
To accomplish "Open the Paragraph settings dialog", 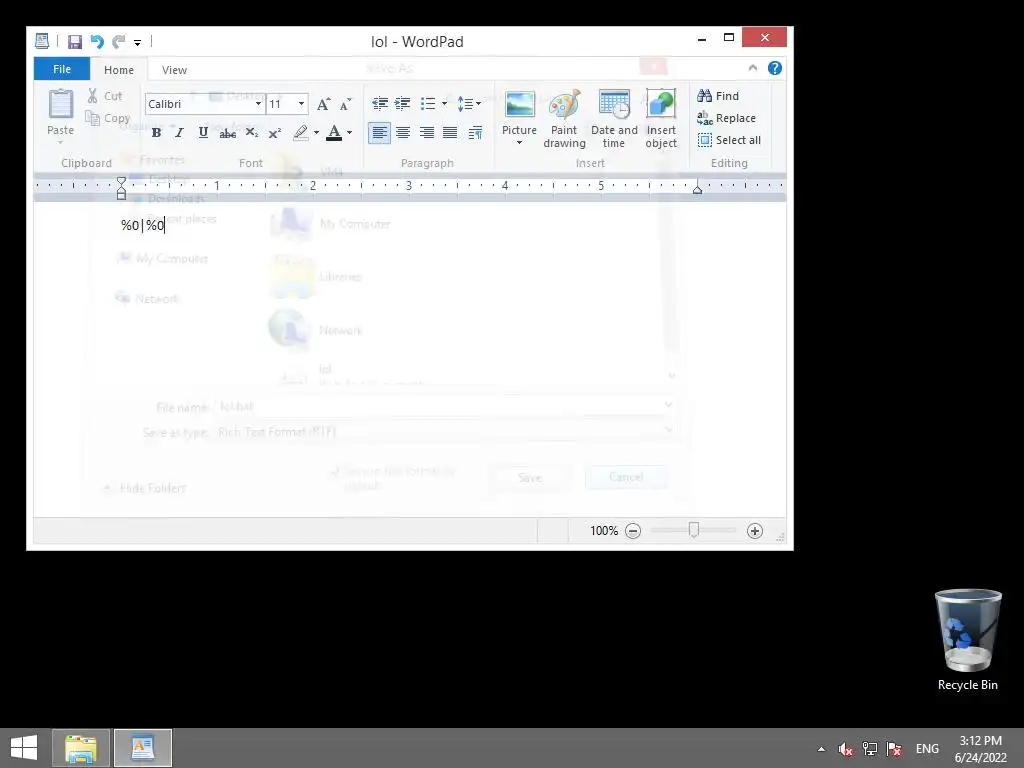I will [475, 133].
